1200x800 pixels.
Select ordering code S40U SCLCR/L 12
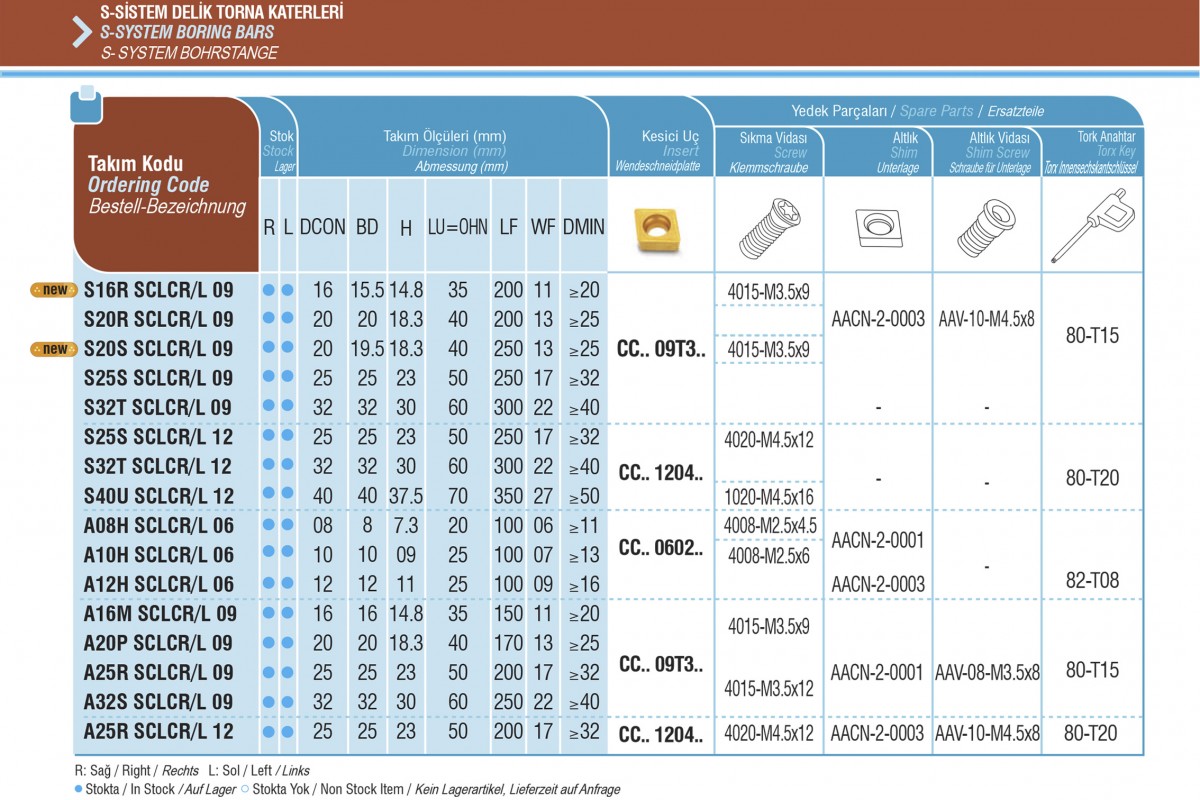159,496
